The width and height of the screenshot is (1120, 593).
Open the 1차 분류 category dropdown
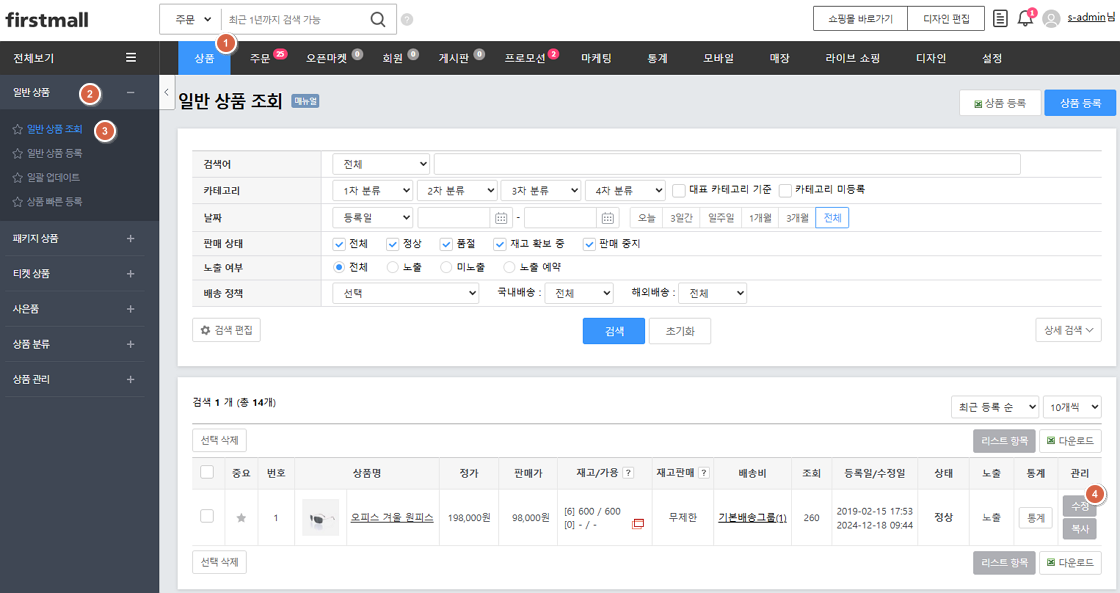[372, 190]
